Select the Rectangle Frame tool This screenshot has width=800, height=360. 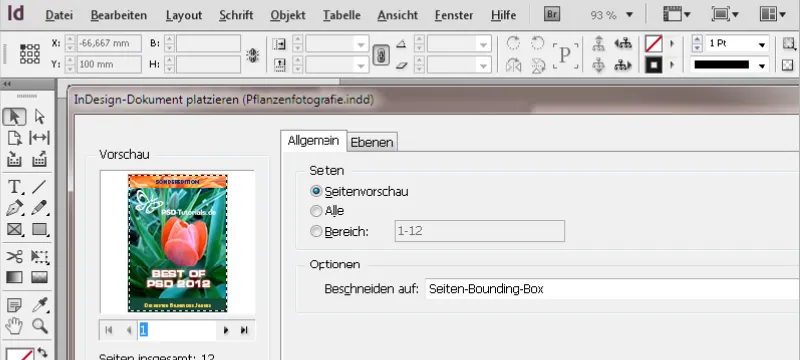[14, 229]
